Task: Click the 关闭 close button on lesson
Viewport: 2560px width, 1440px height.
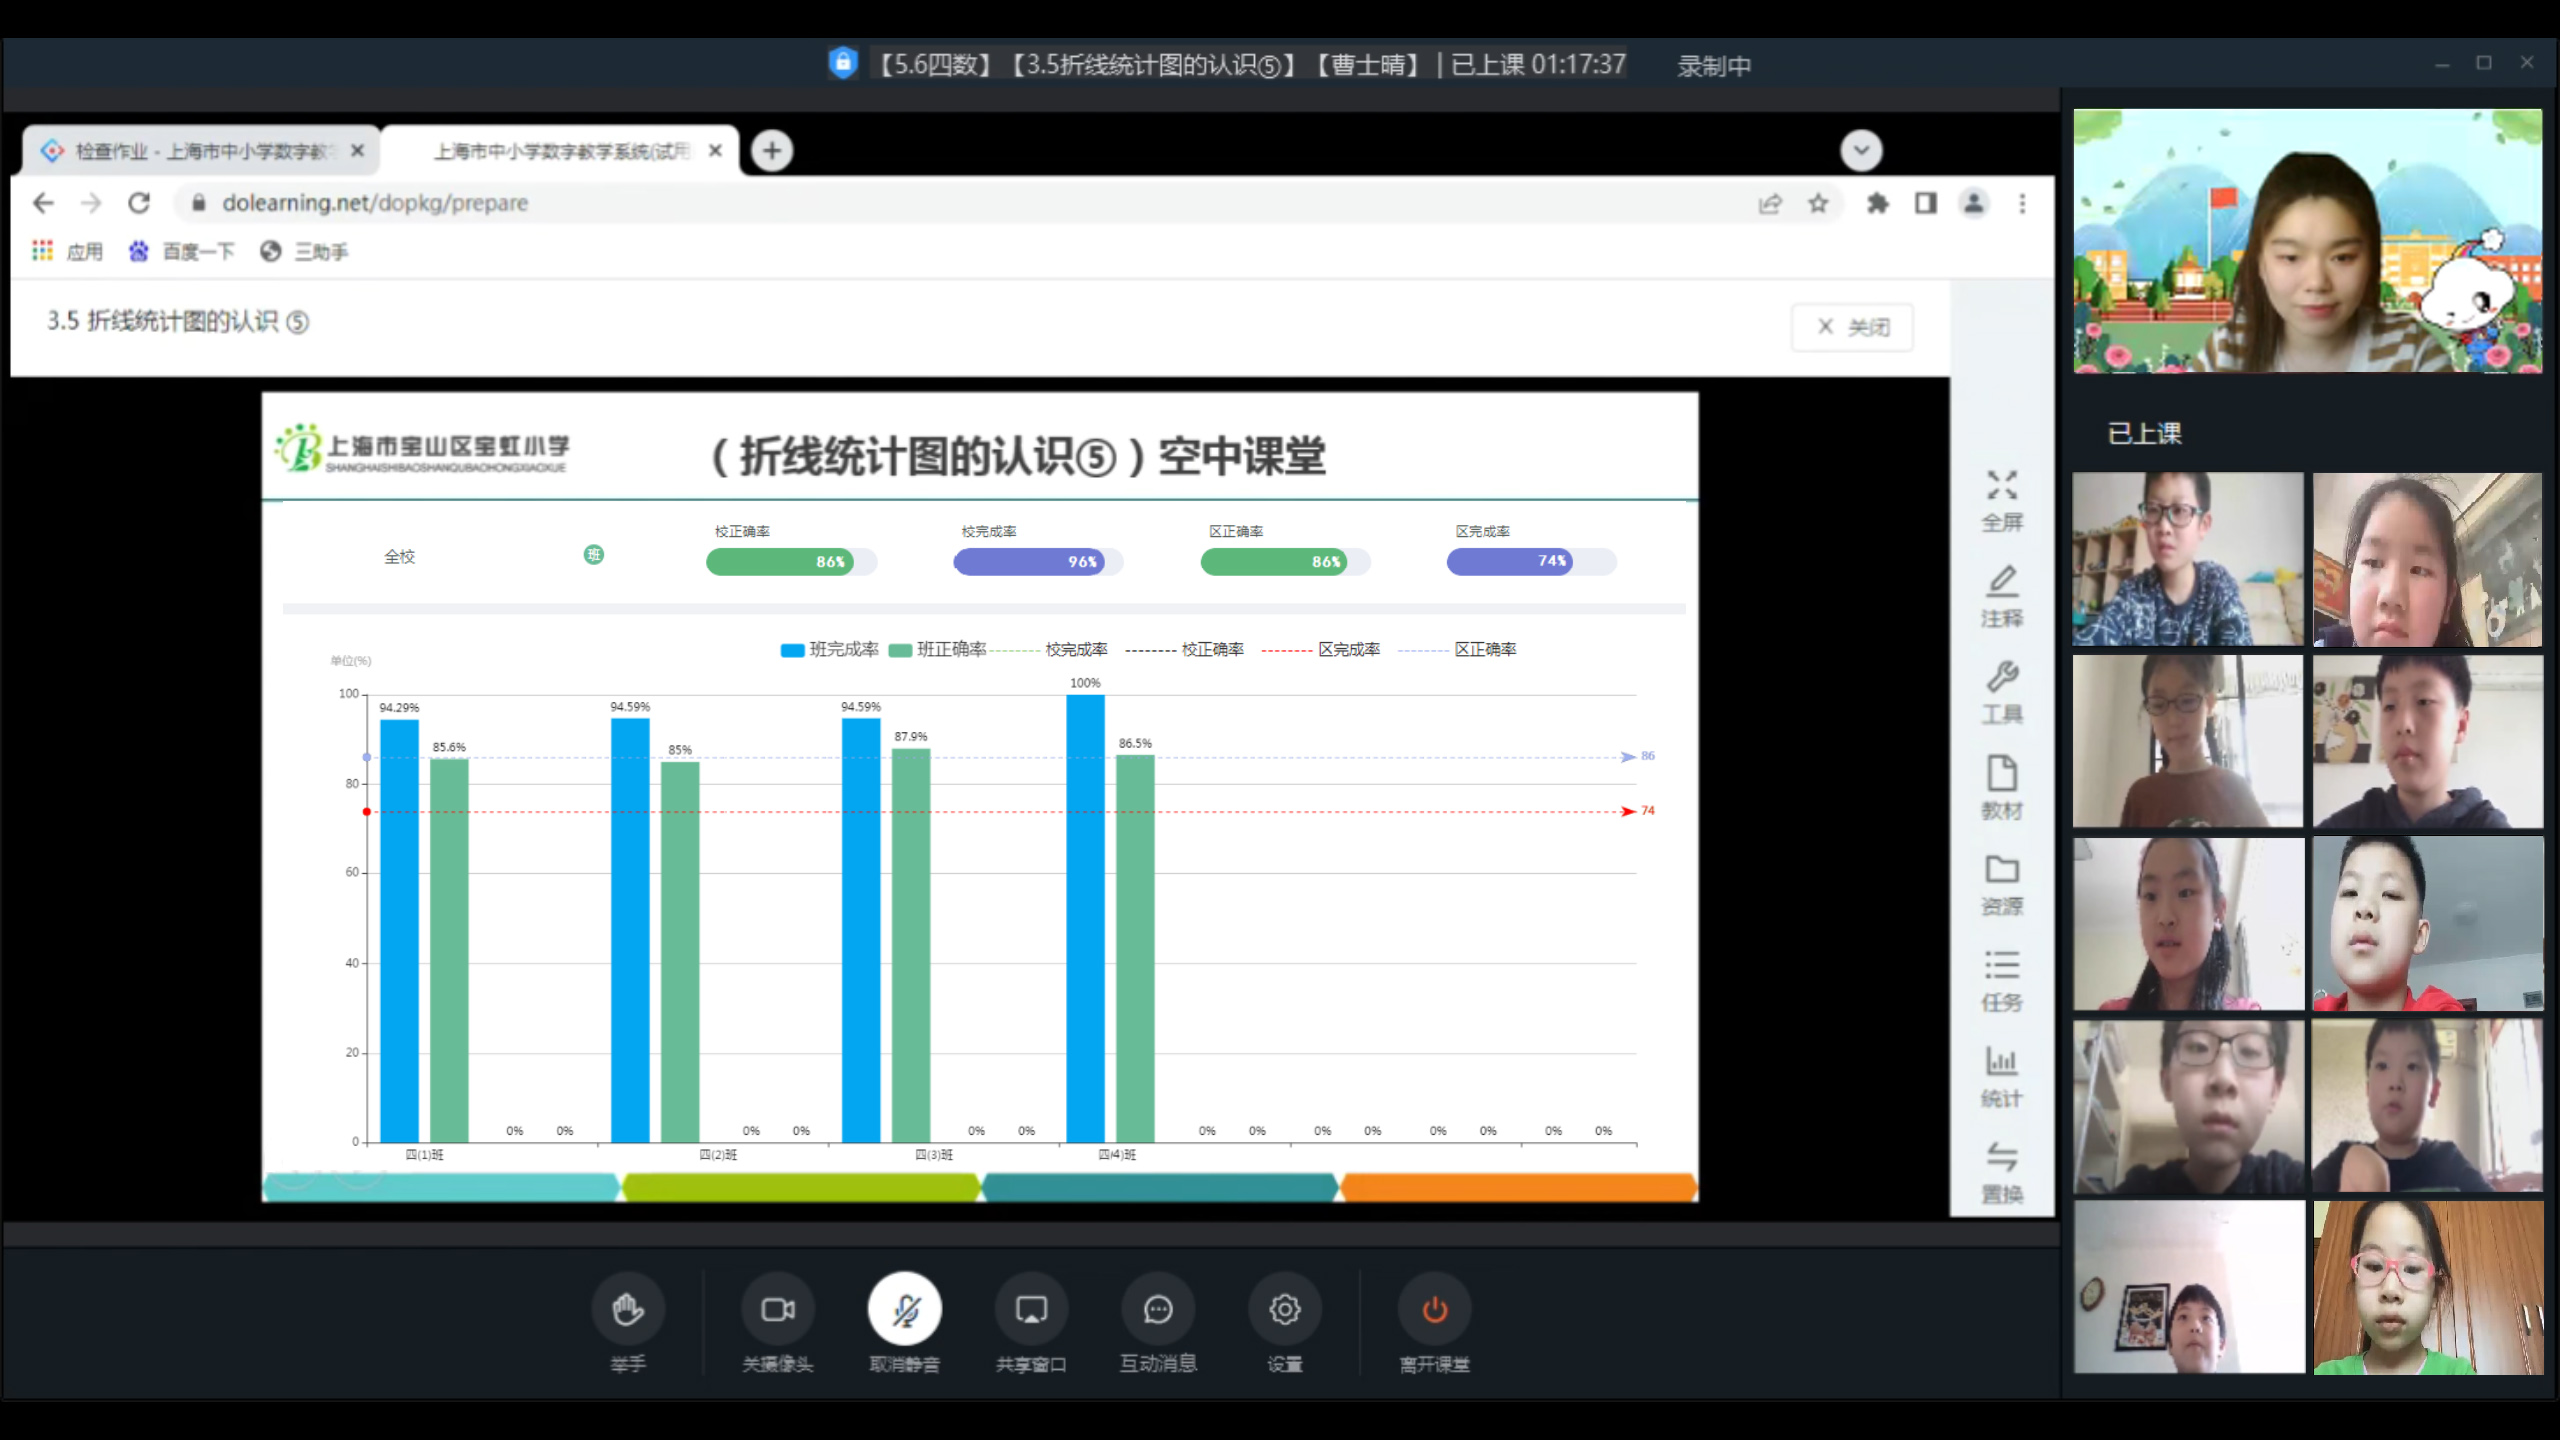Action: 1852,327
